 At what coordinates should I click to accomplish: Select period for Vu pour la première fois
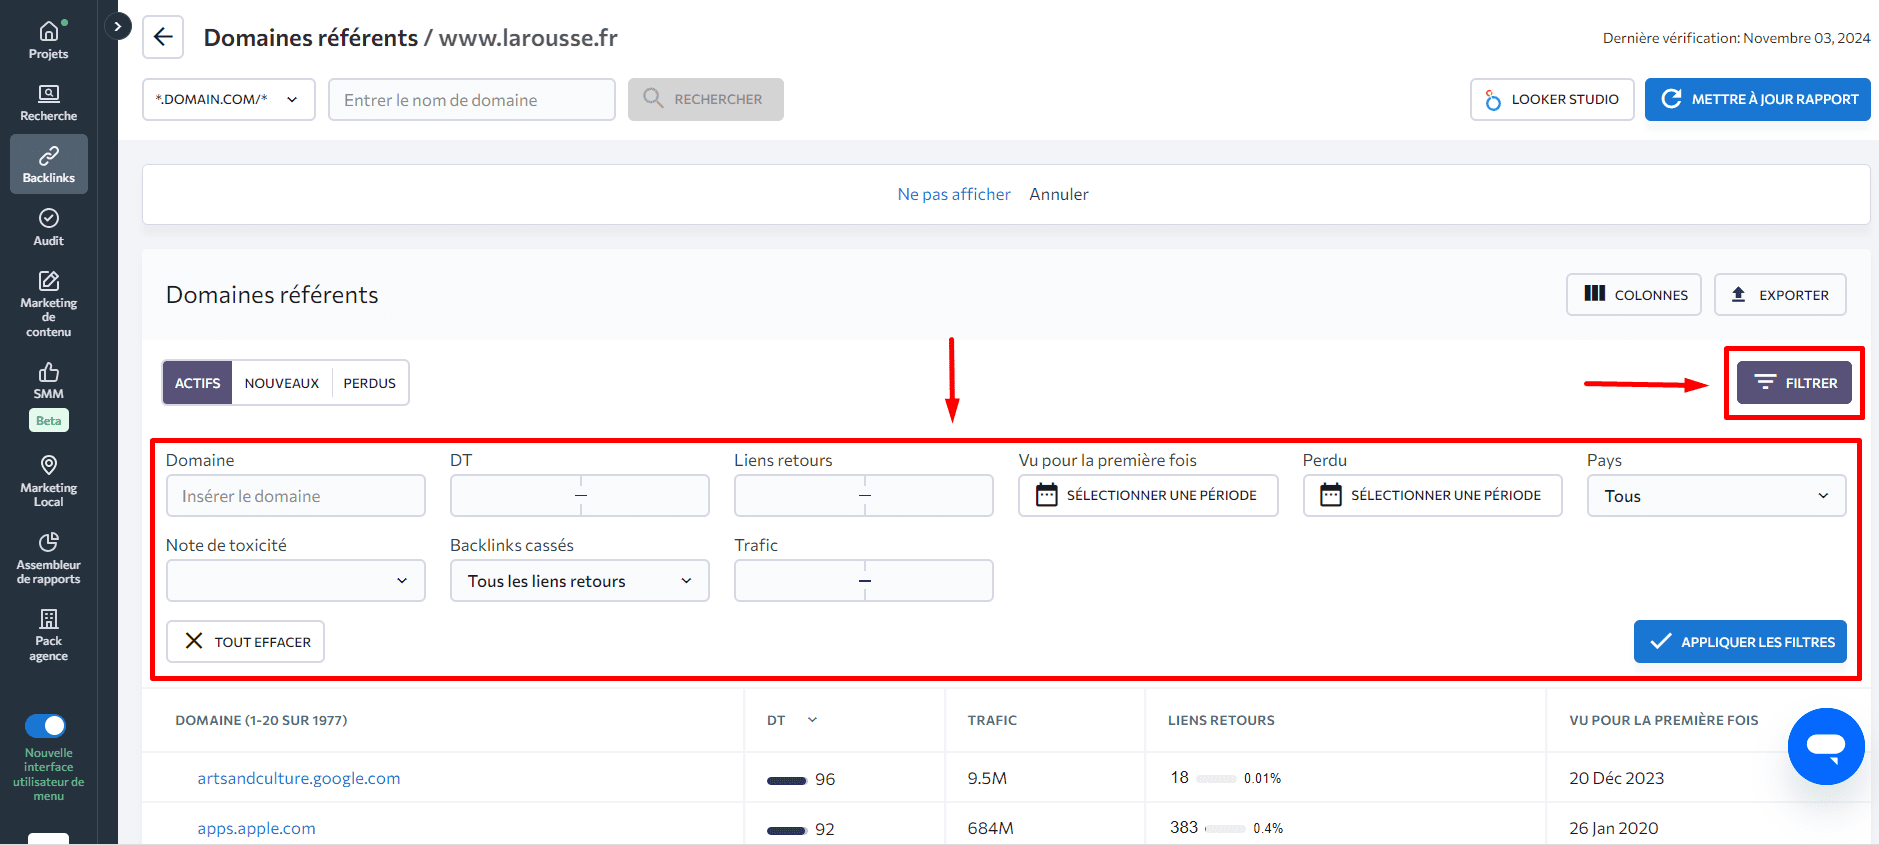click(1148, 496)
